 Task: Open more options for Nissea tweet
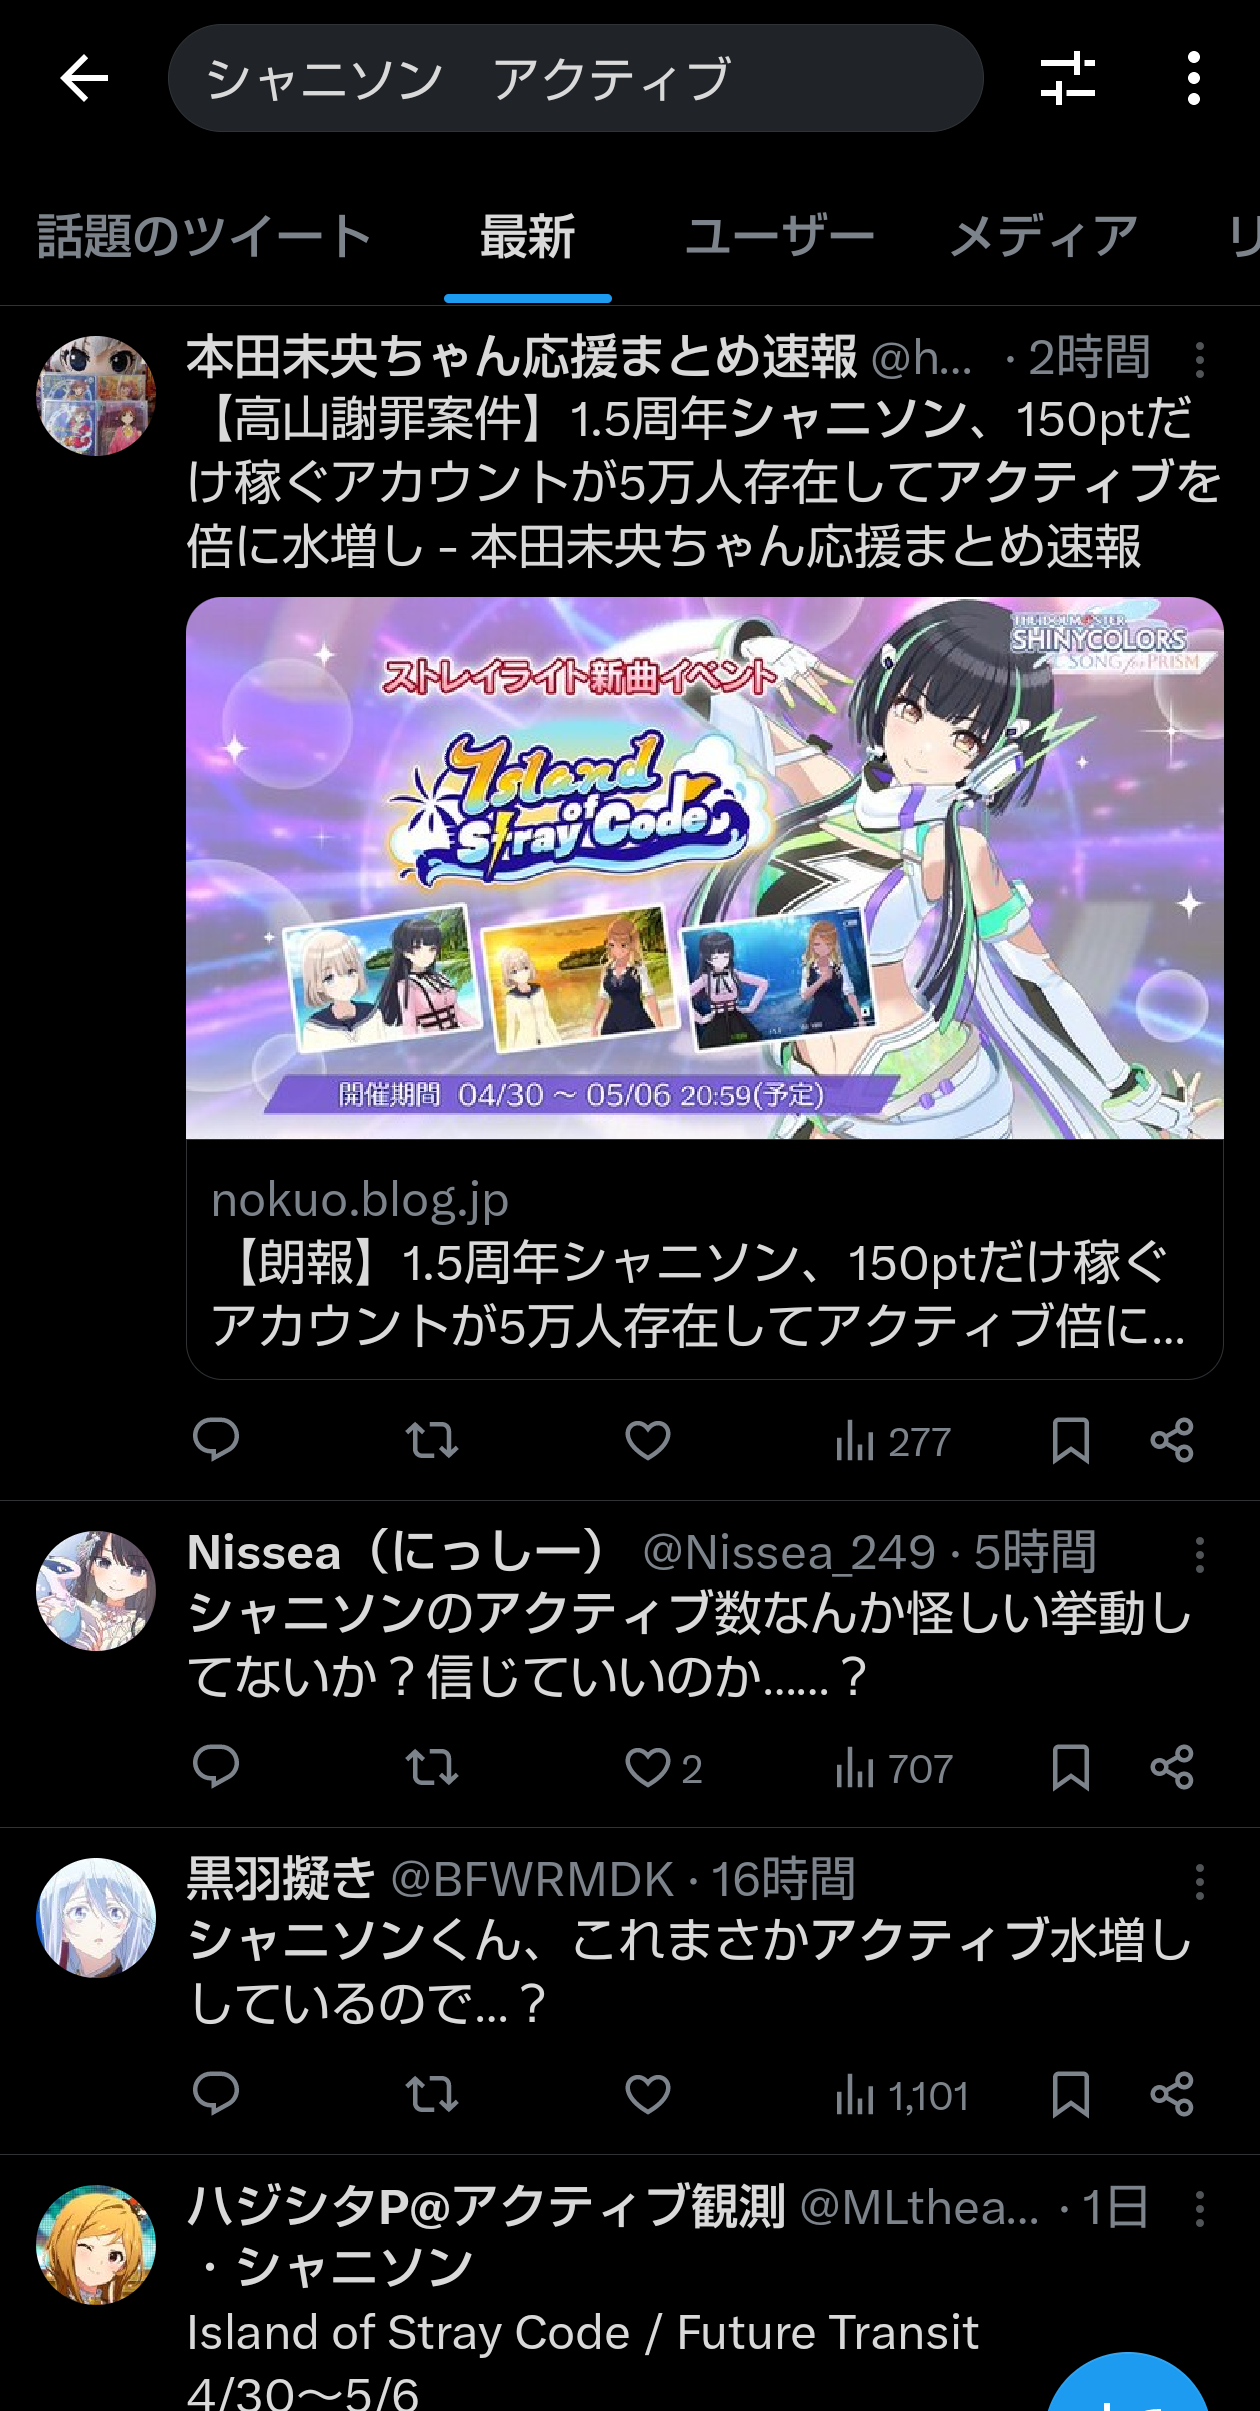click(1199, 1554)
